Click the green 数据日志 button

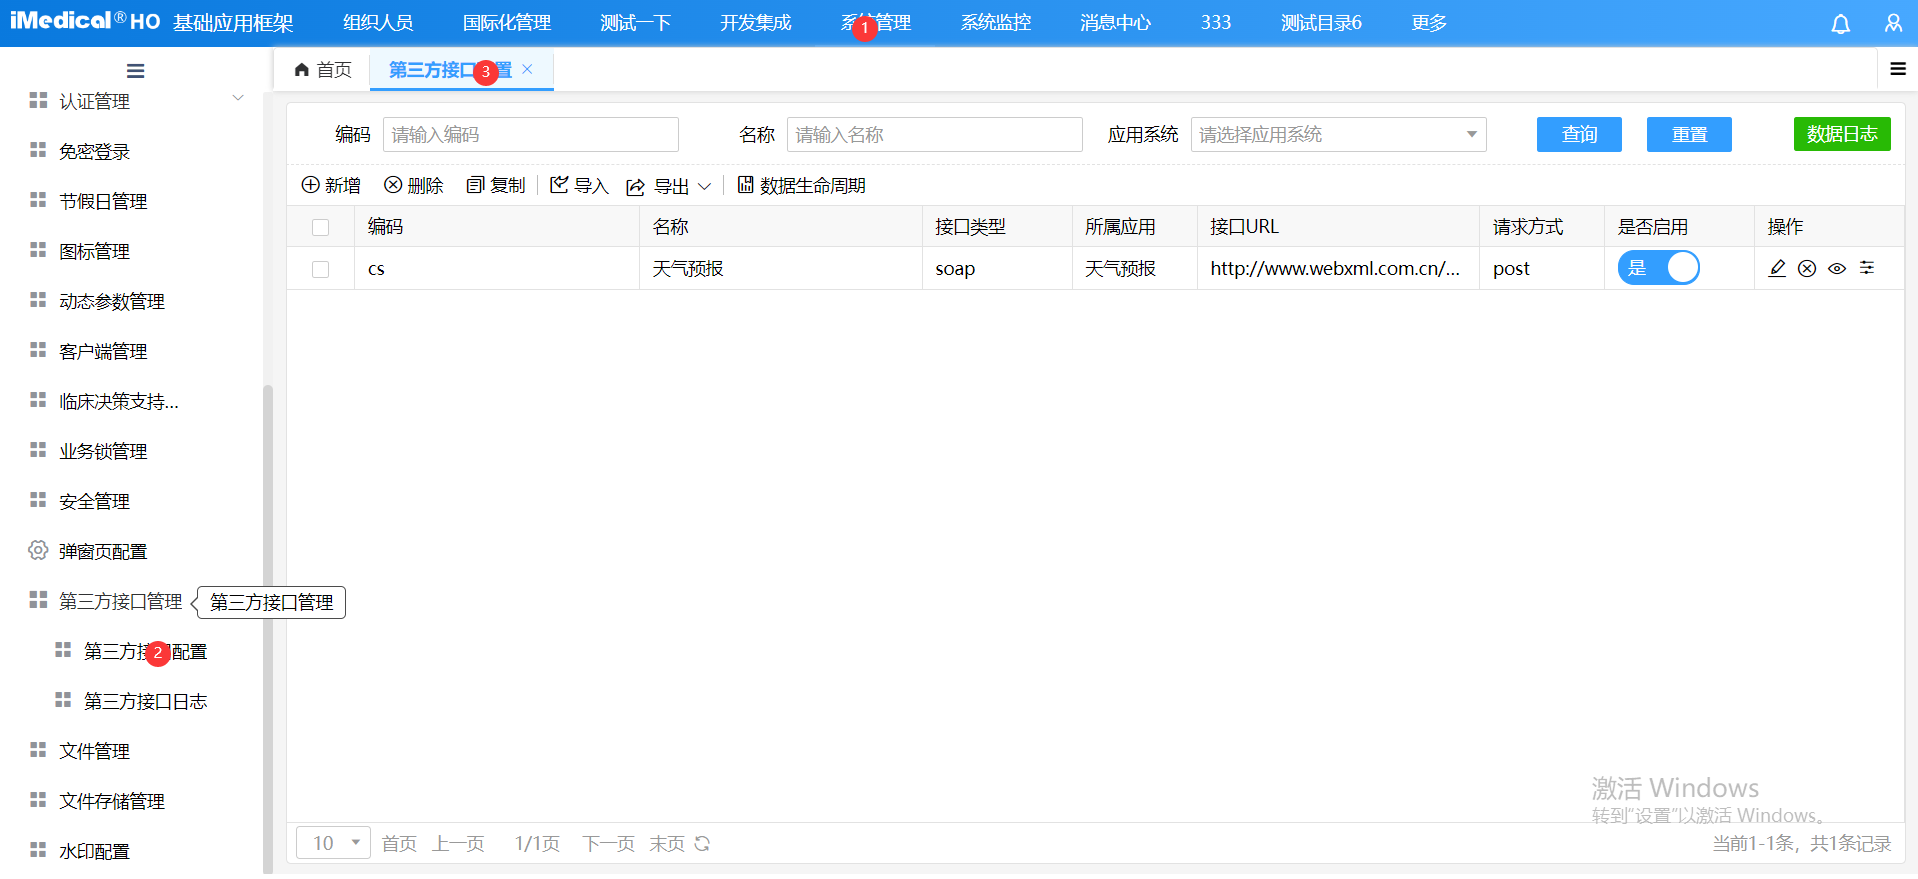[x=1842, y=134]
